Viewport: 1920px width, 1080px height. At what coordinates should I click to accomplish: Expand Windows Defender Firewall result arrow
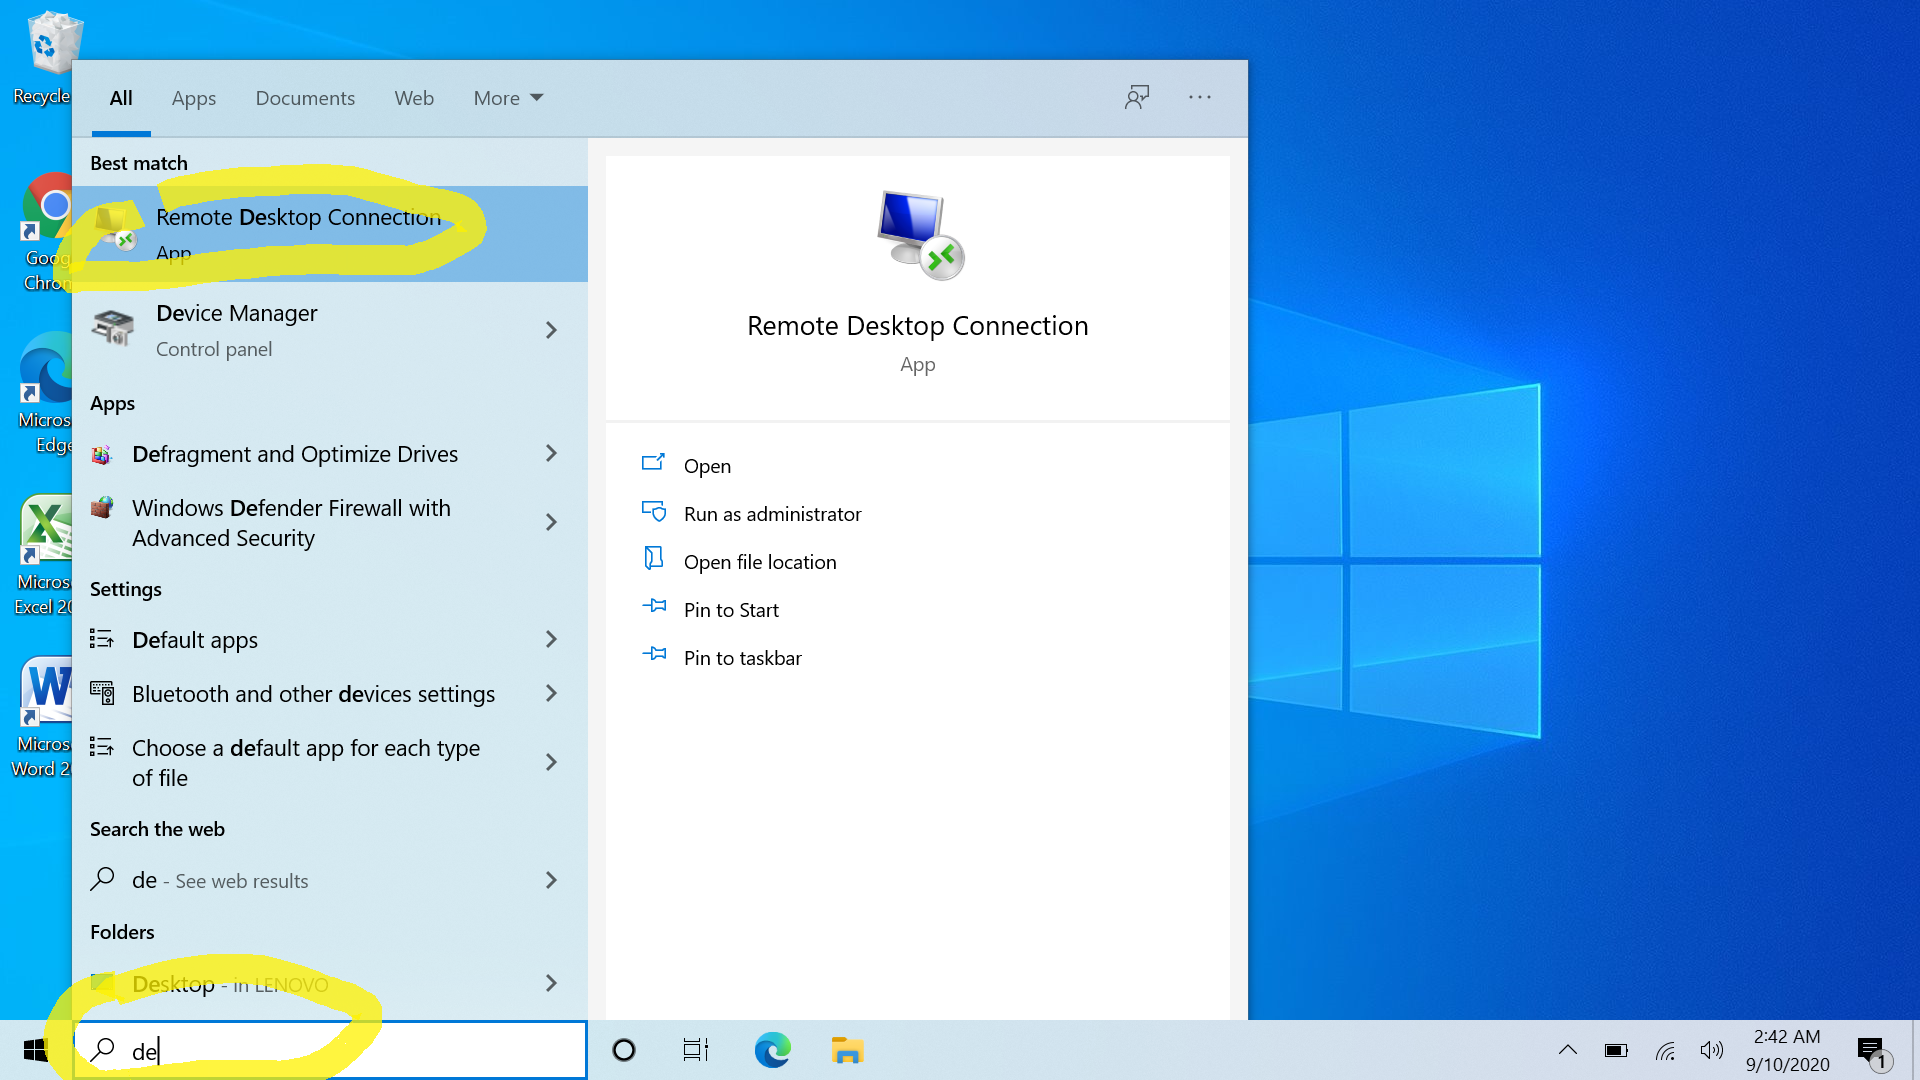click(x=551, y=522)
